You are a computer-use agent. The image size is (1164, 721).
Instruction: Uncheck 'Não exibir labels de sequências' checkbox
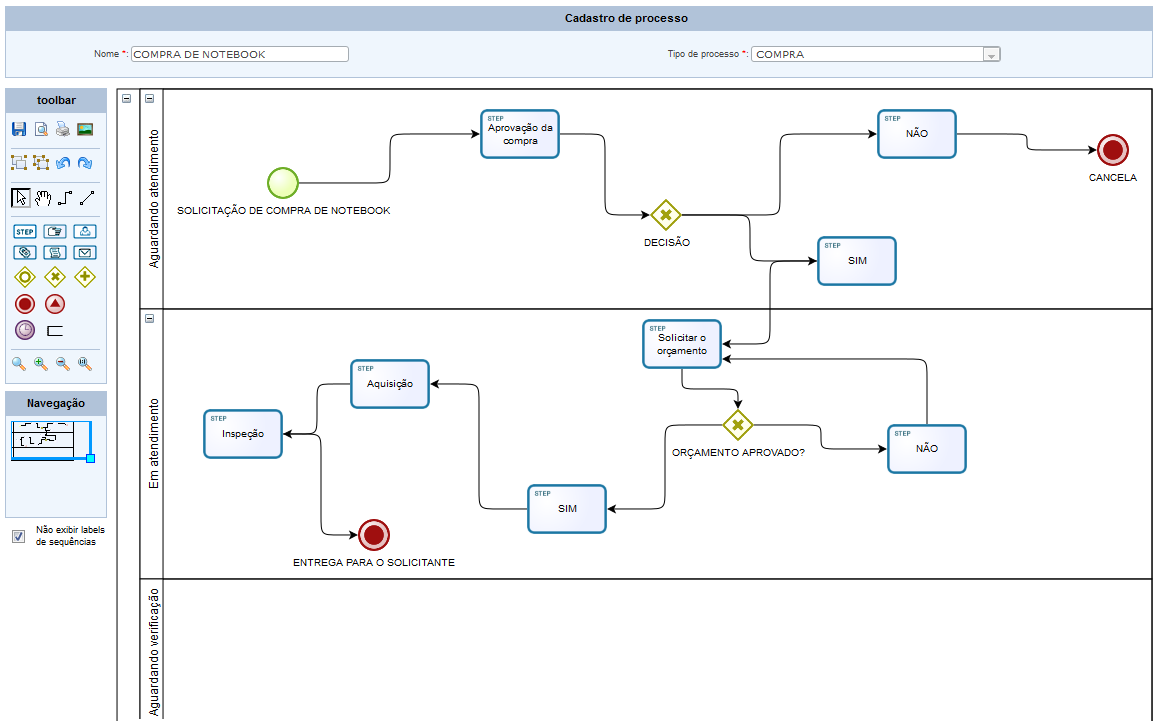pyautogui.click(x=19, y=536)
